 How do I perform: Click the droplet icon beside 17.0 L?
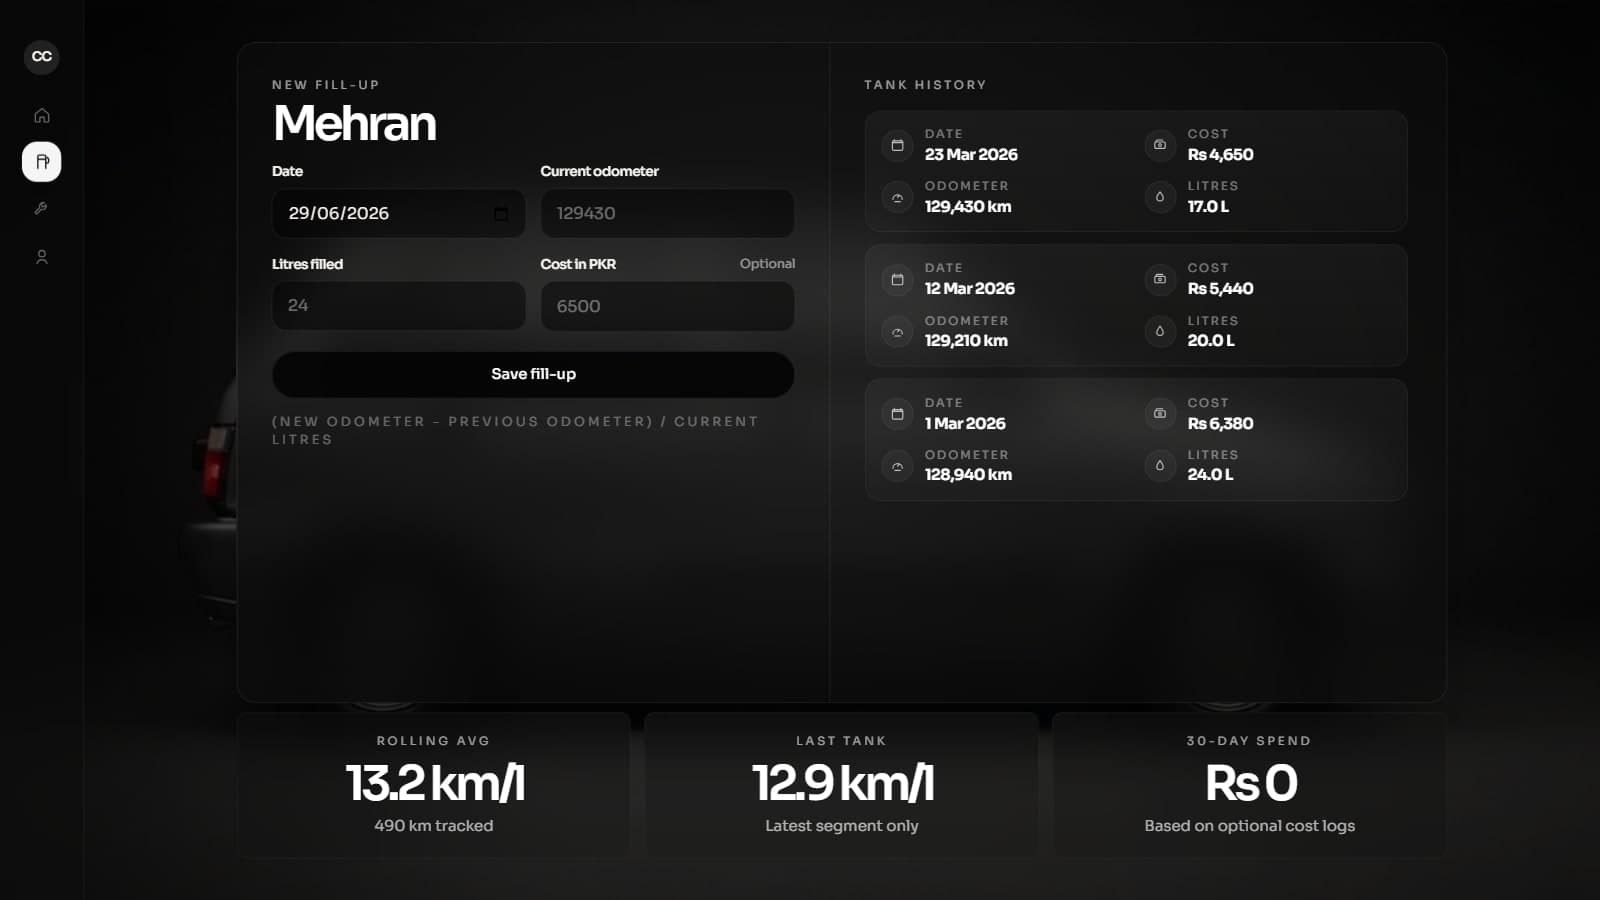(1160, 197)
